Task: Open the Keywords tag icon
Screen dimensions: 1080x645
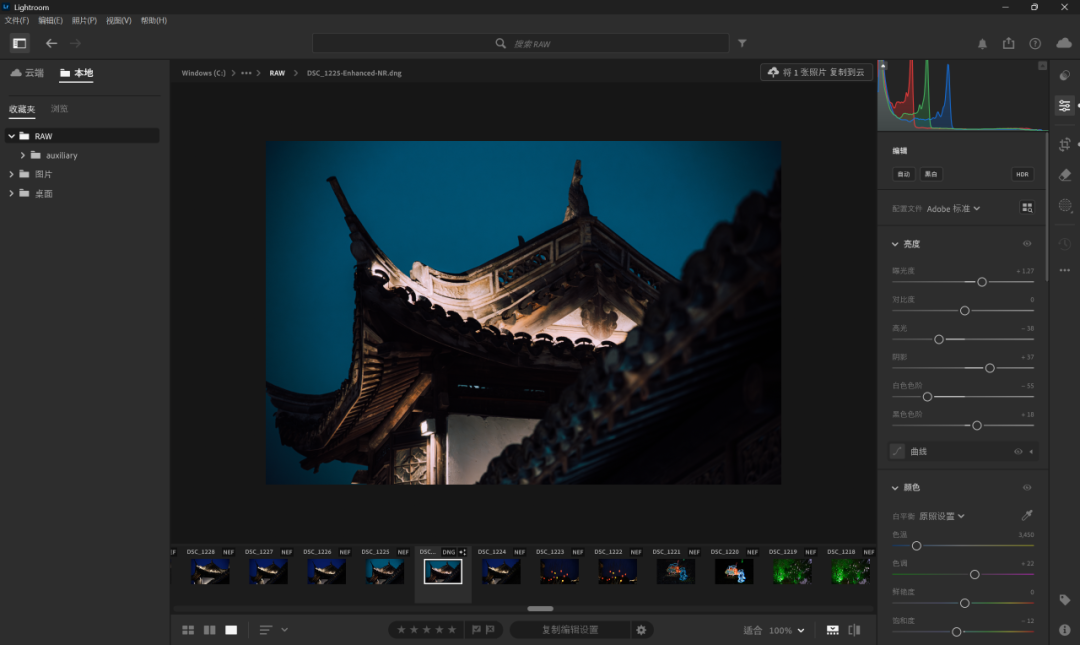Action: 1064,600
